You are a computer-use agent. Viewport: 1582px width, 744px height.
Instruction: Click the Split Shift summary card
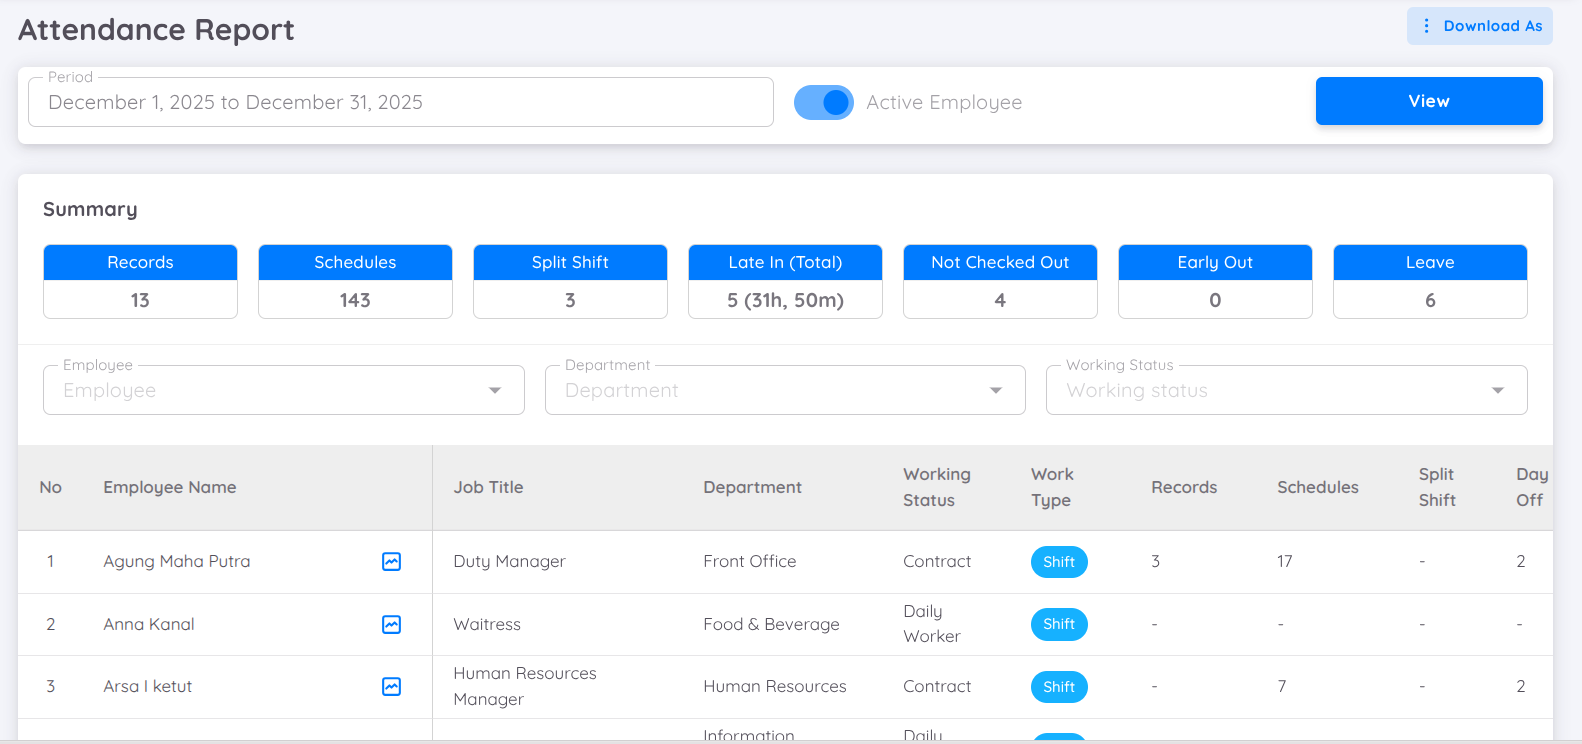tap(570, 281)
